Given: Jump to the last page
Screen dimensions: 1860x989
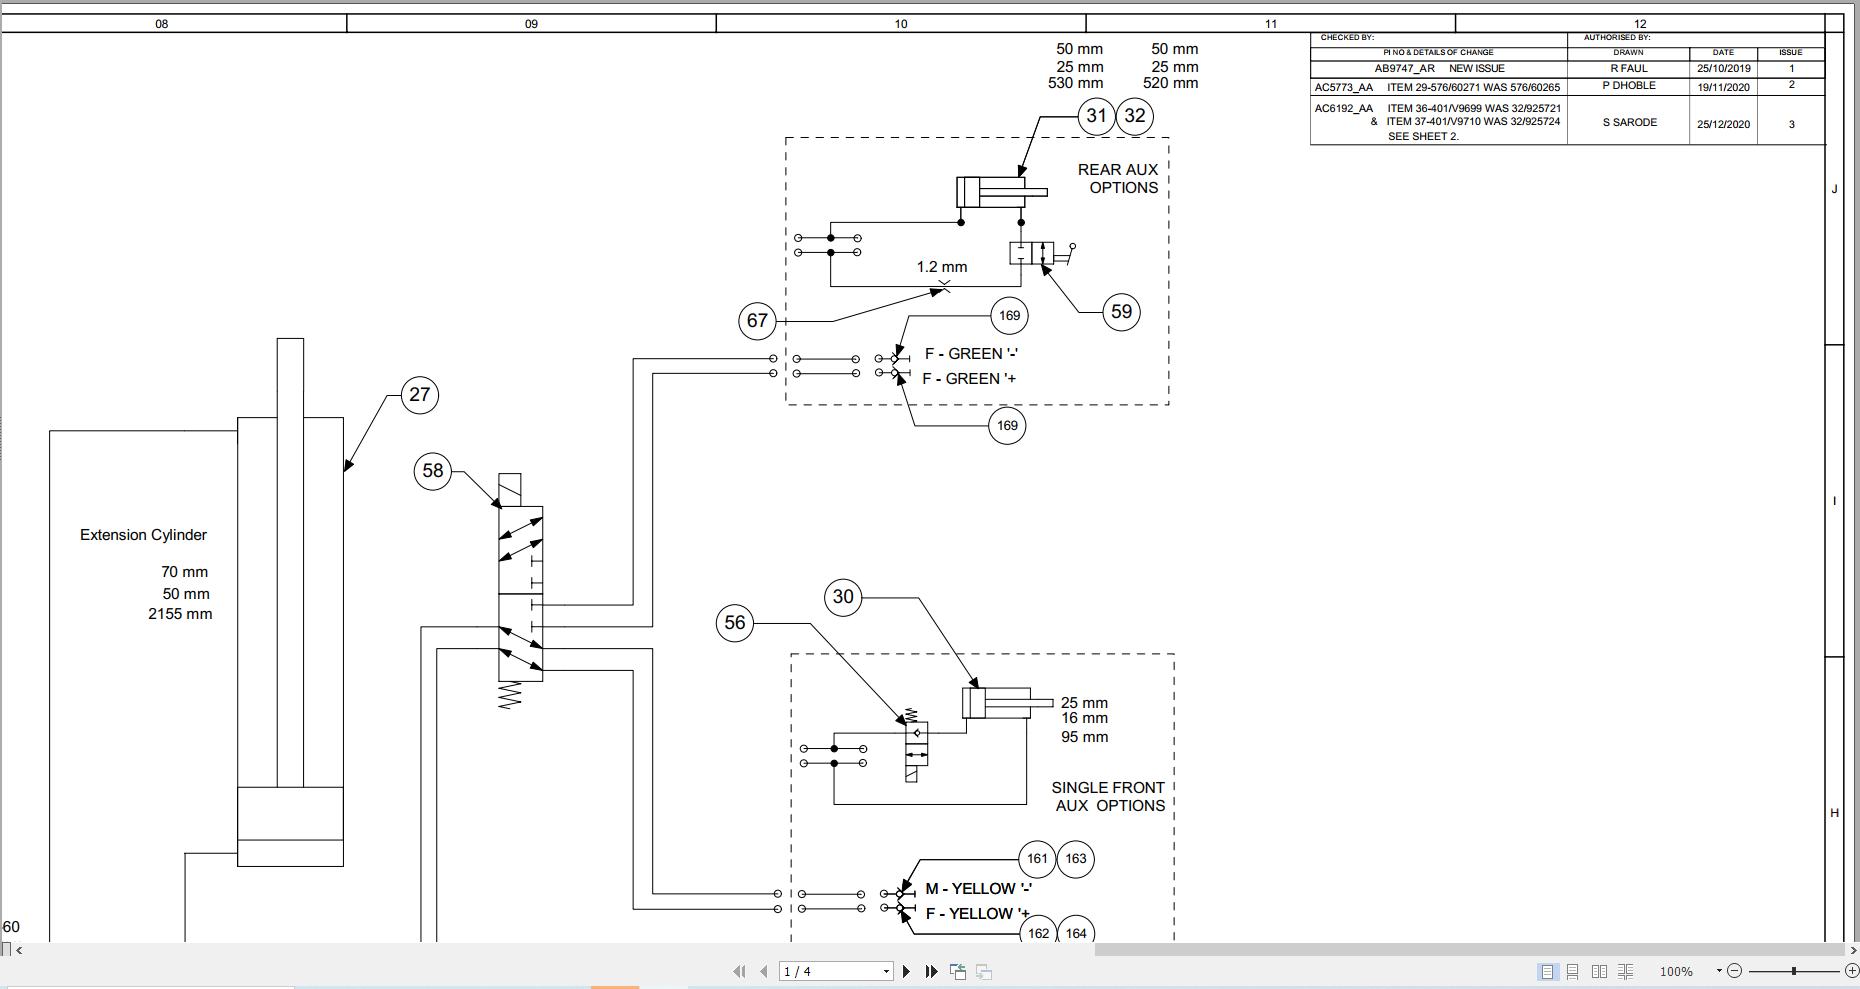Looking at the screenshot, I should [931, 971].
